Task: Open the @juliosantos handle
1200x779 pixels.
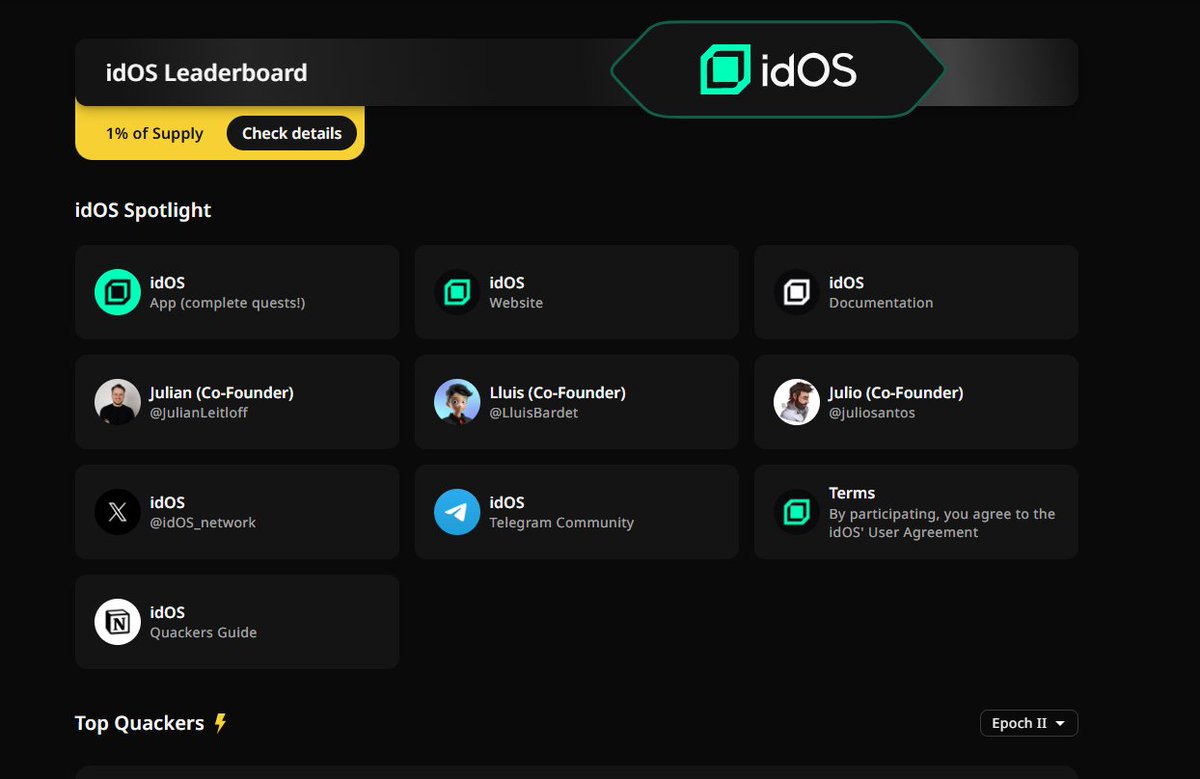Action: click(x=872, y=413)
